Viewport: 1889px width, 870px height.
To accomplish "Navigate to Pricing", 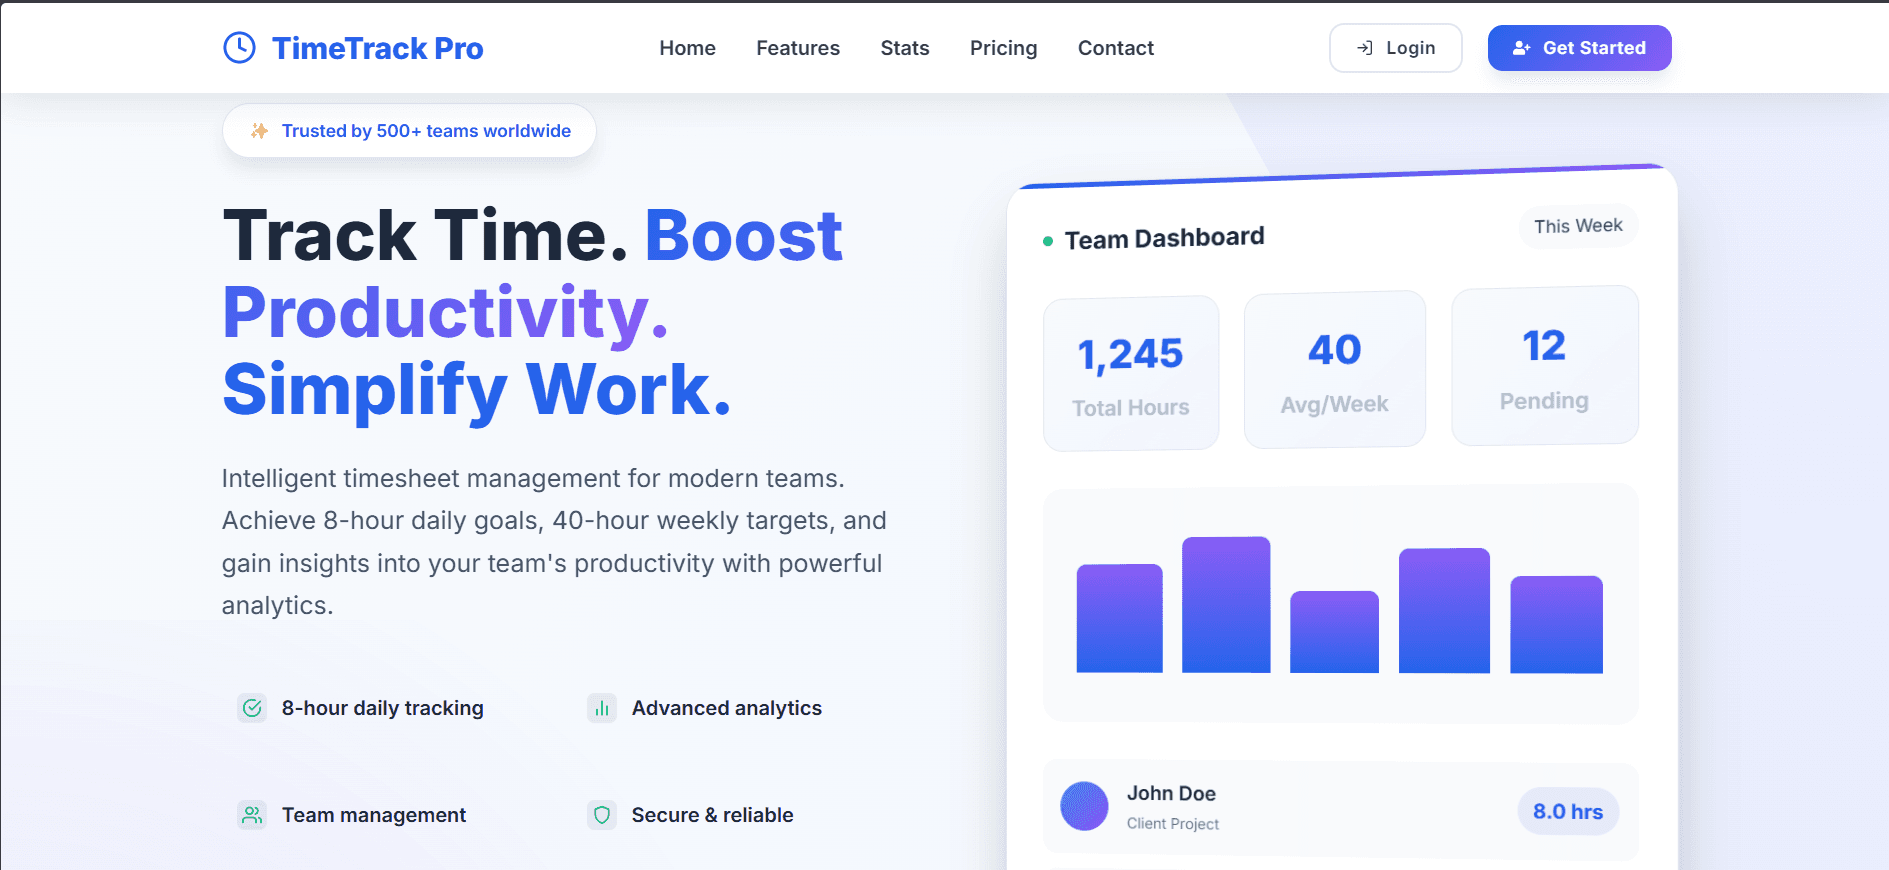I will point(1003,48).
